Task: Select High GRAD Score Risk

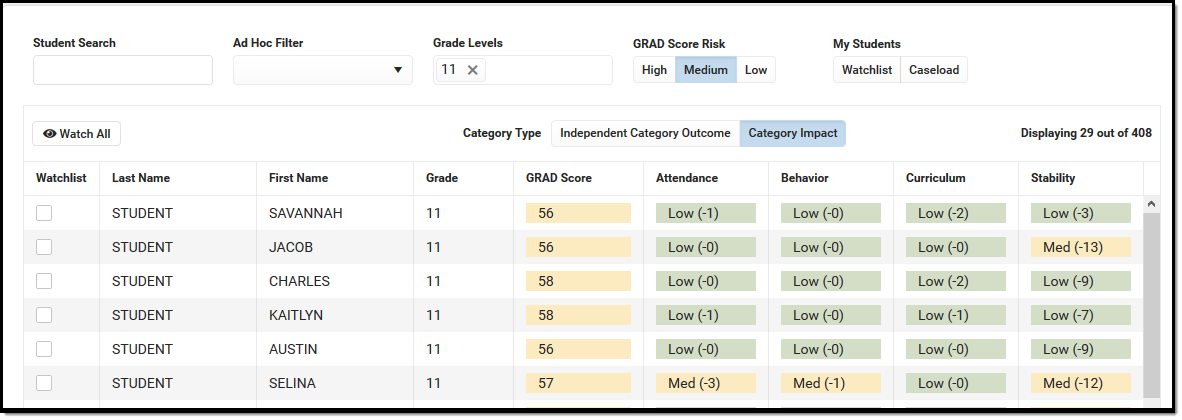Action: [654, 70]
